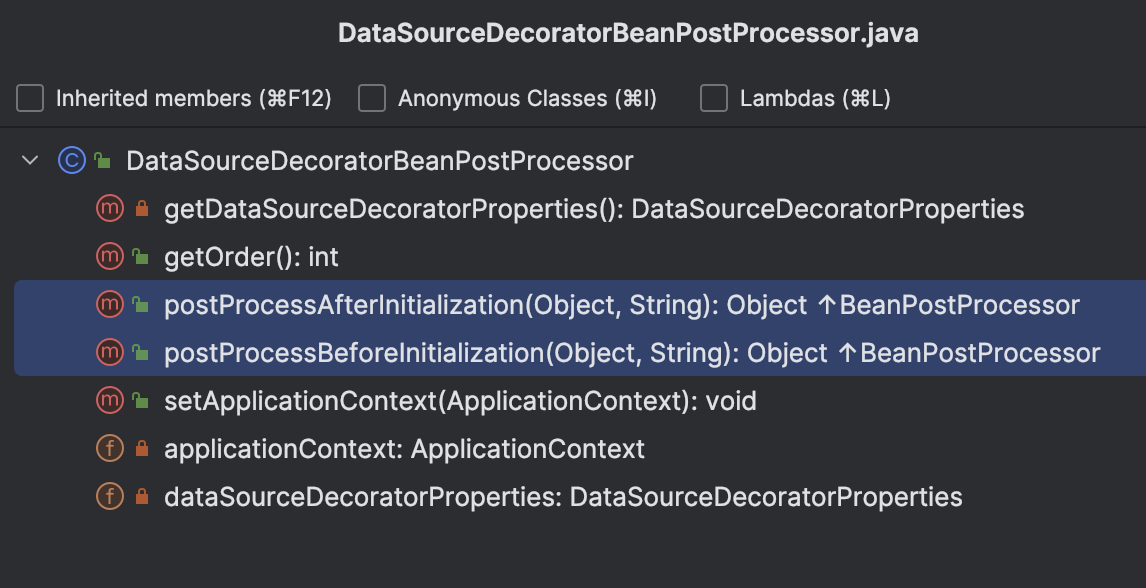Image resolution: width=1146 pixels, height=588 pixels.
Task: Click the public visibility icon on getOrder
Action: (x=141, y=258)
